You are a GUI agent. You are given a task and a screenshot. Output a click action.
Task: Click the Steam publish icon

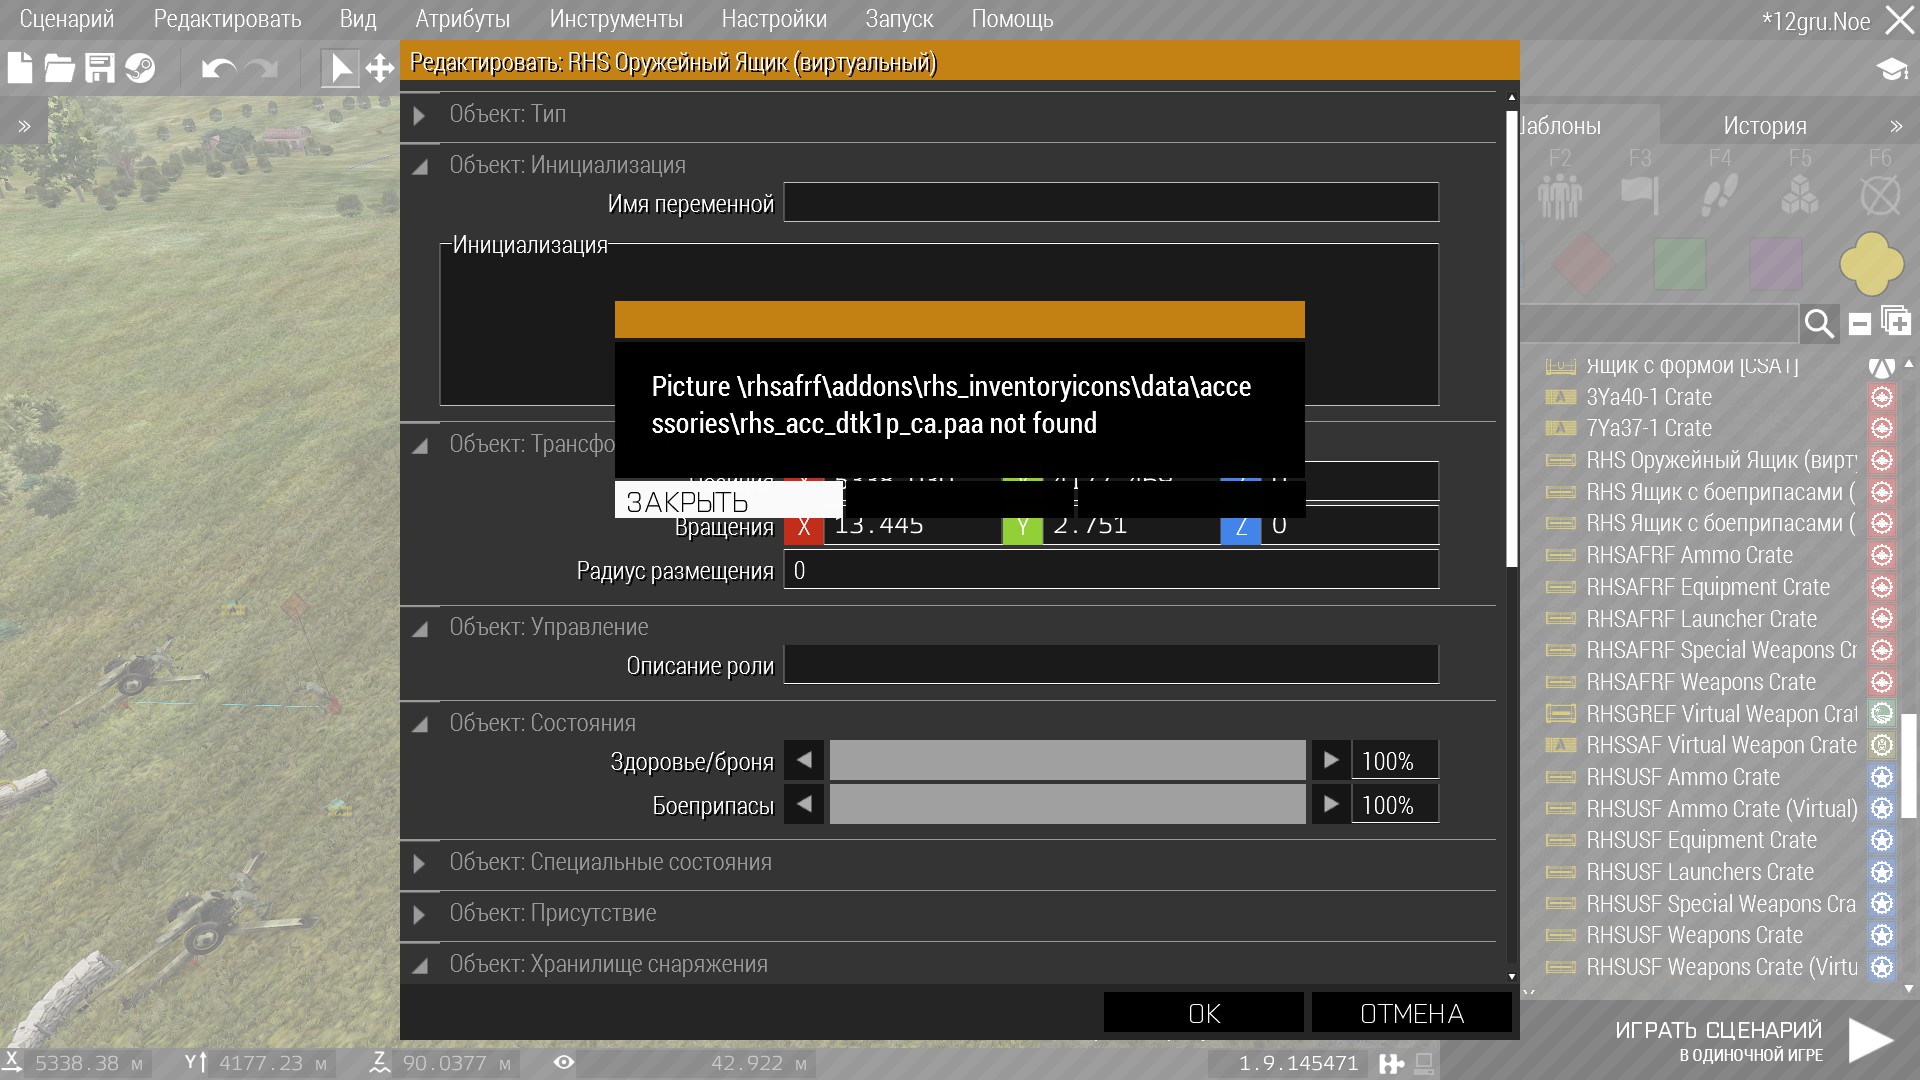[140, 68]
